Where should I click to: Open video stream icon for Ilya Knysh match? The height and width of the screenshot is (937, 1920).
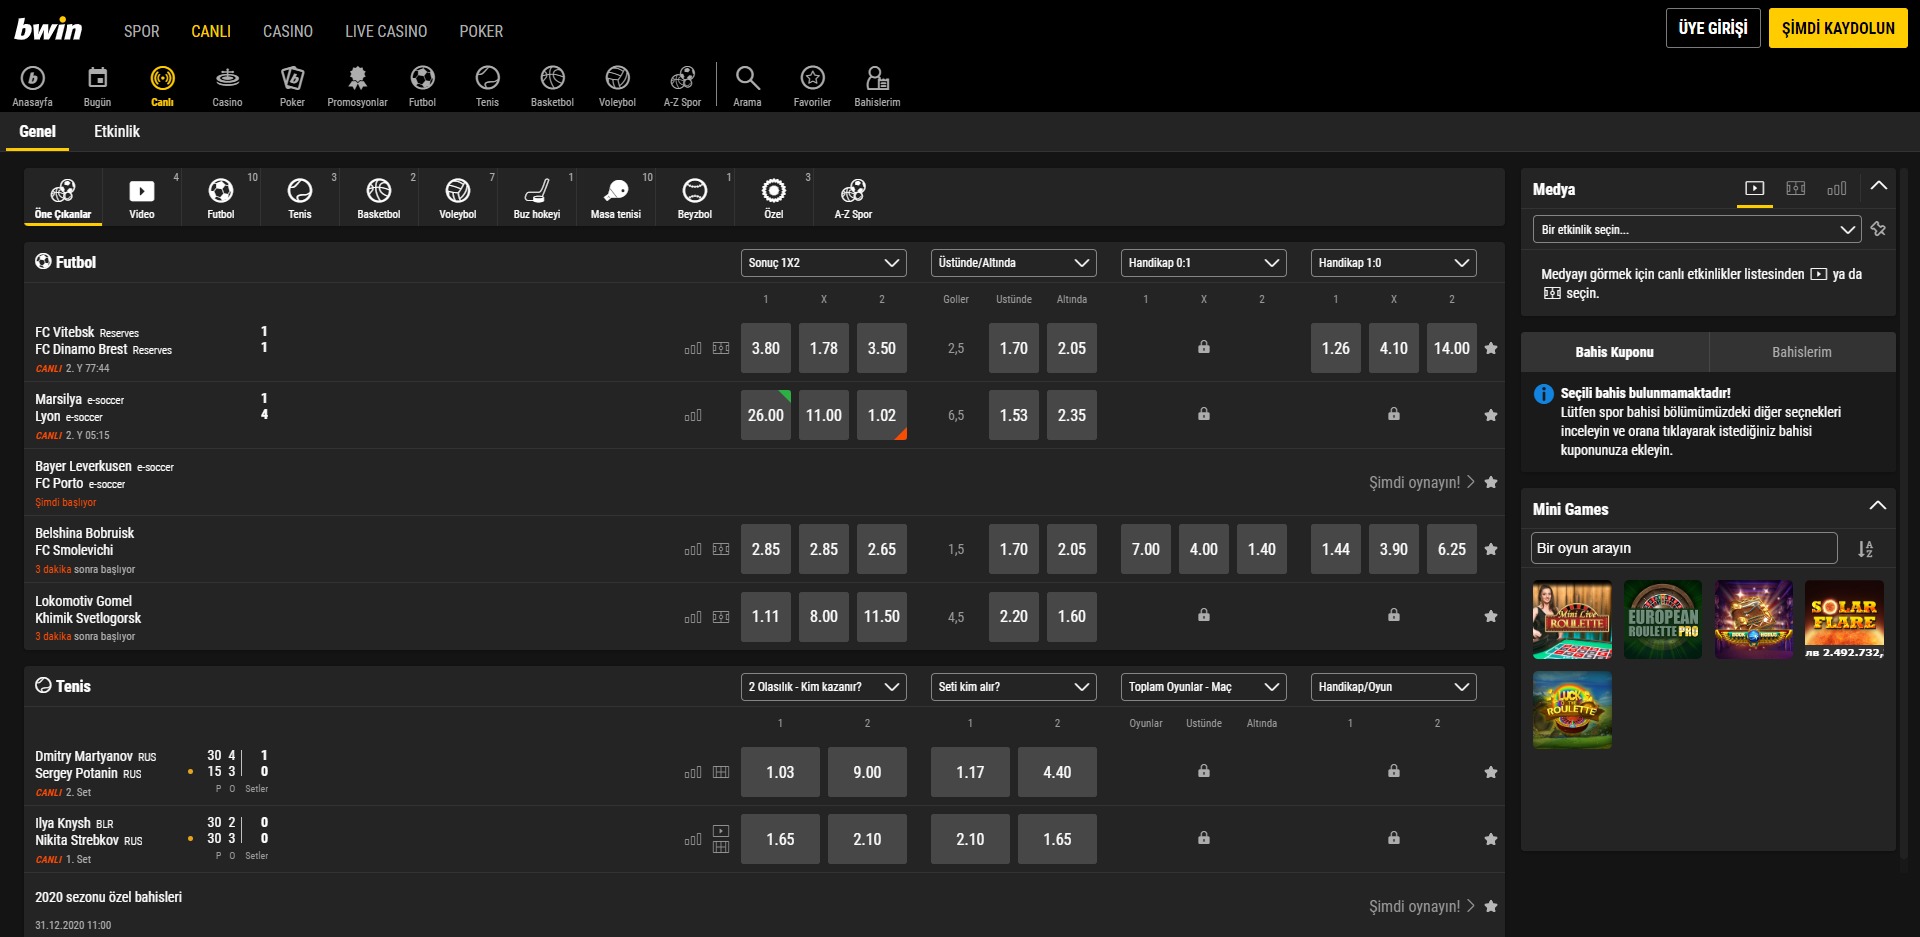[721, 831]
